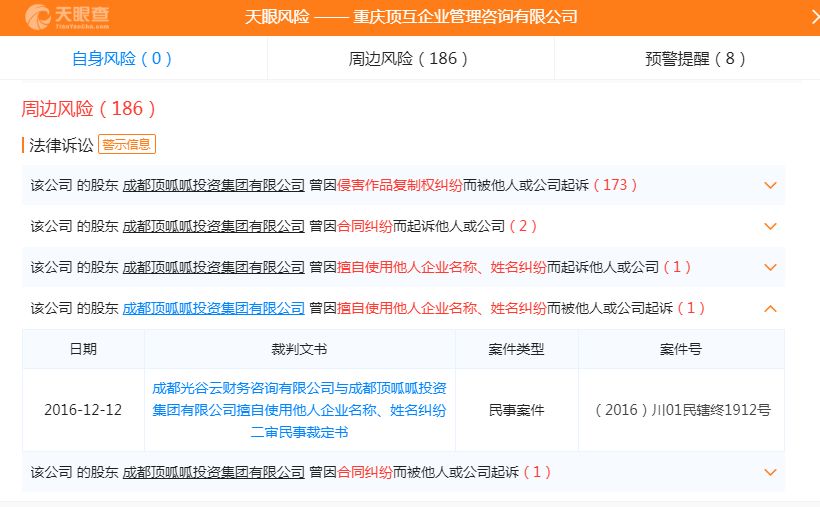Switch to 周边风险 (186) tab
This screenshot has width=820, height=507.
coord(408,58)
